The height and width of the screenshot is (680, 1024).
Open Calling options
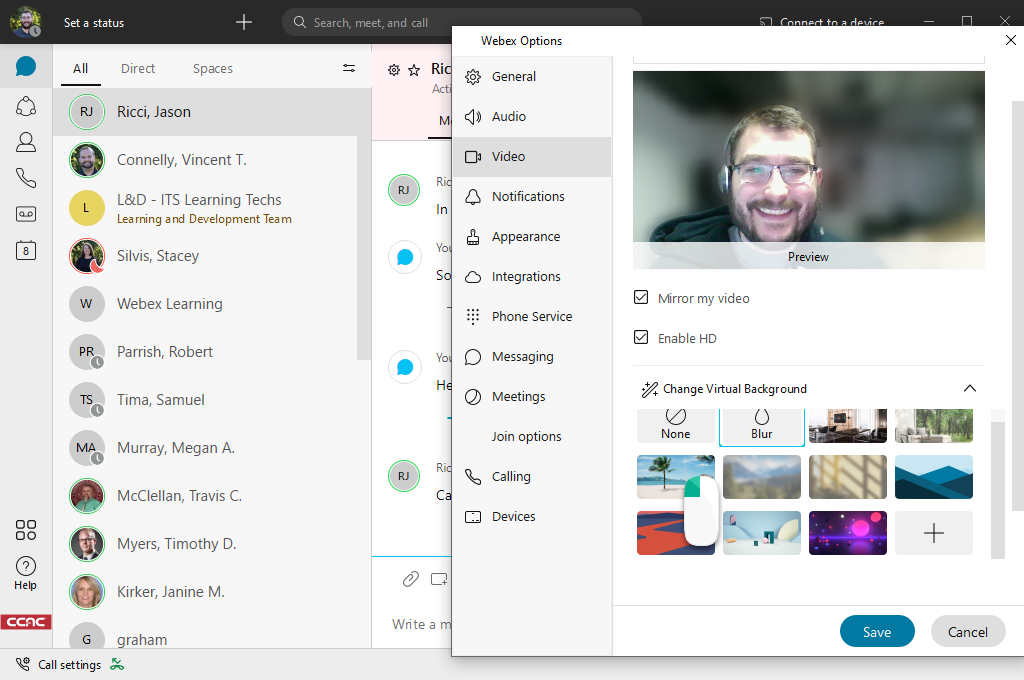[532, 477]
